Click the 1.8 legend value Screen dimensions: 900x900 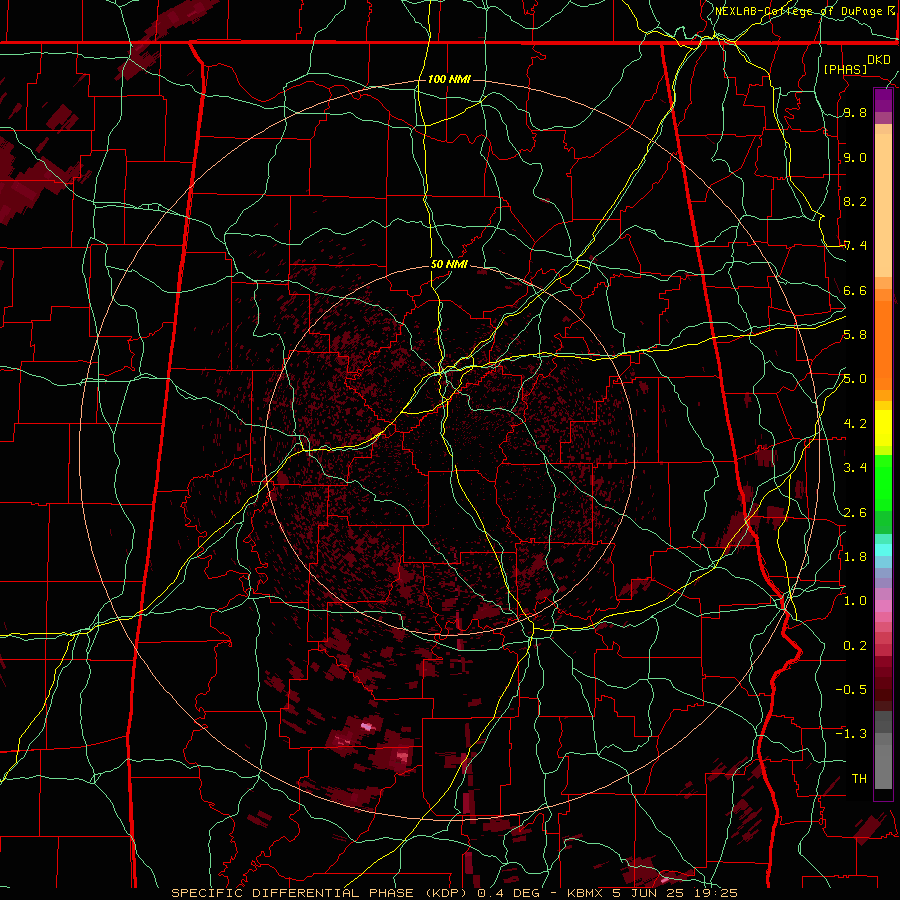(x=855, y=557)
